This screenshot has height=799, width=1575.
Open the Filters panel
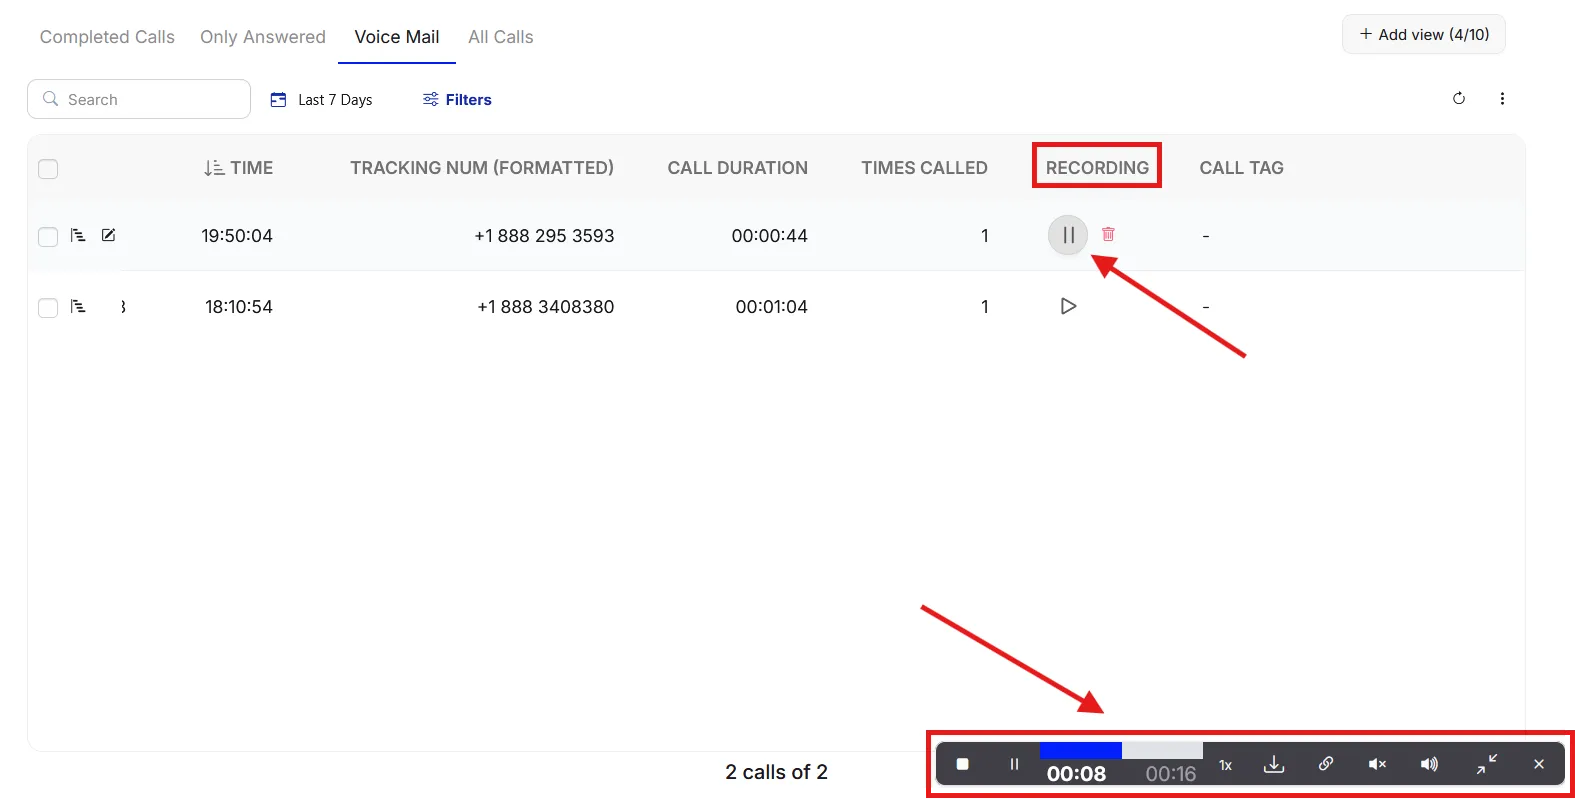click(457, 100)
